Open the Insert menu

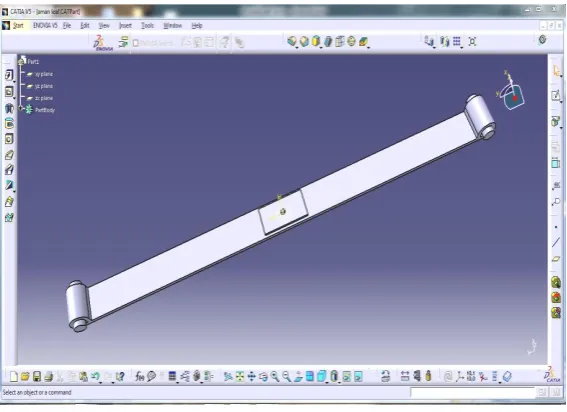[x=125, y=26]
